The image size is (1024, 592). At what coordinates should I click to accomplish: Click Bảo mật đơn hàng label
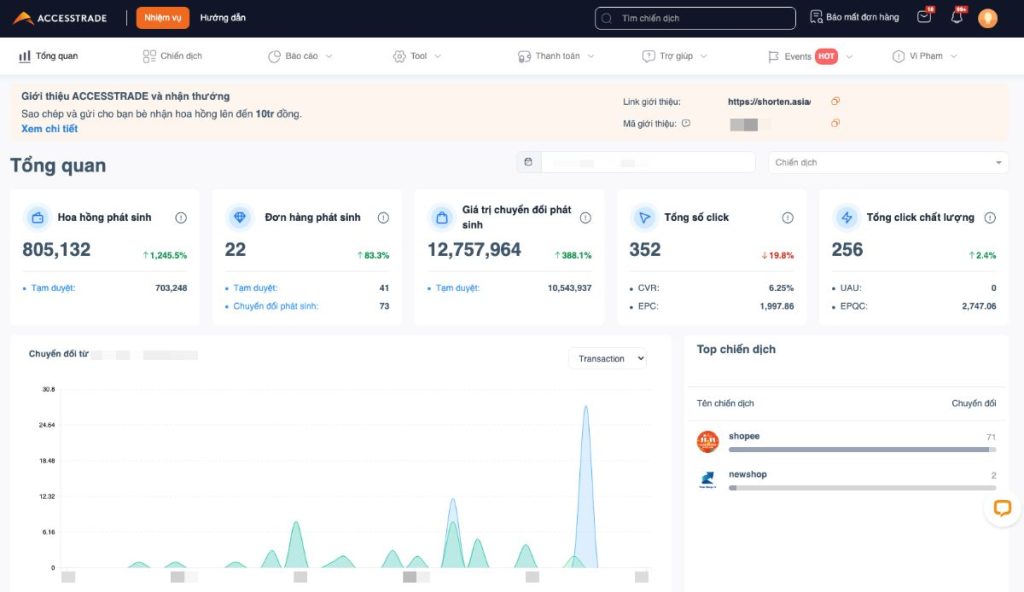click(862, 17)
